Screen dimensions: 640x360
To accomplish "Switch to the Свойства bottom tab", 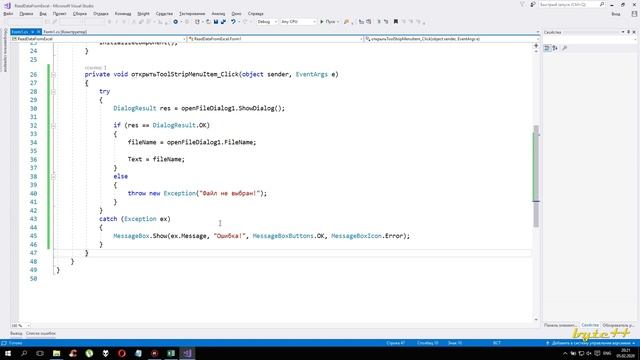I will (x=590, y=325).
